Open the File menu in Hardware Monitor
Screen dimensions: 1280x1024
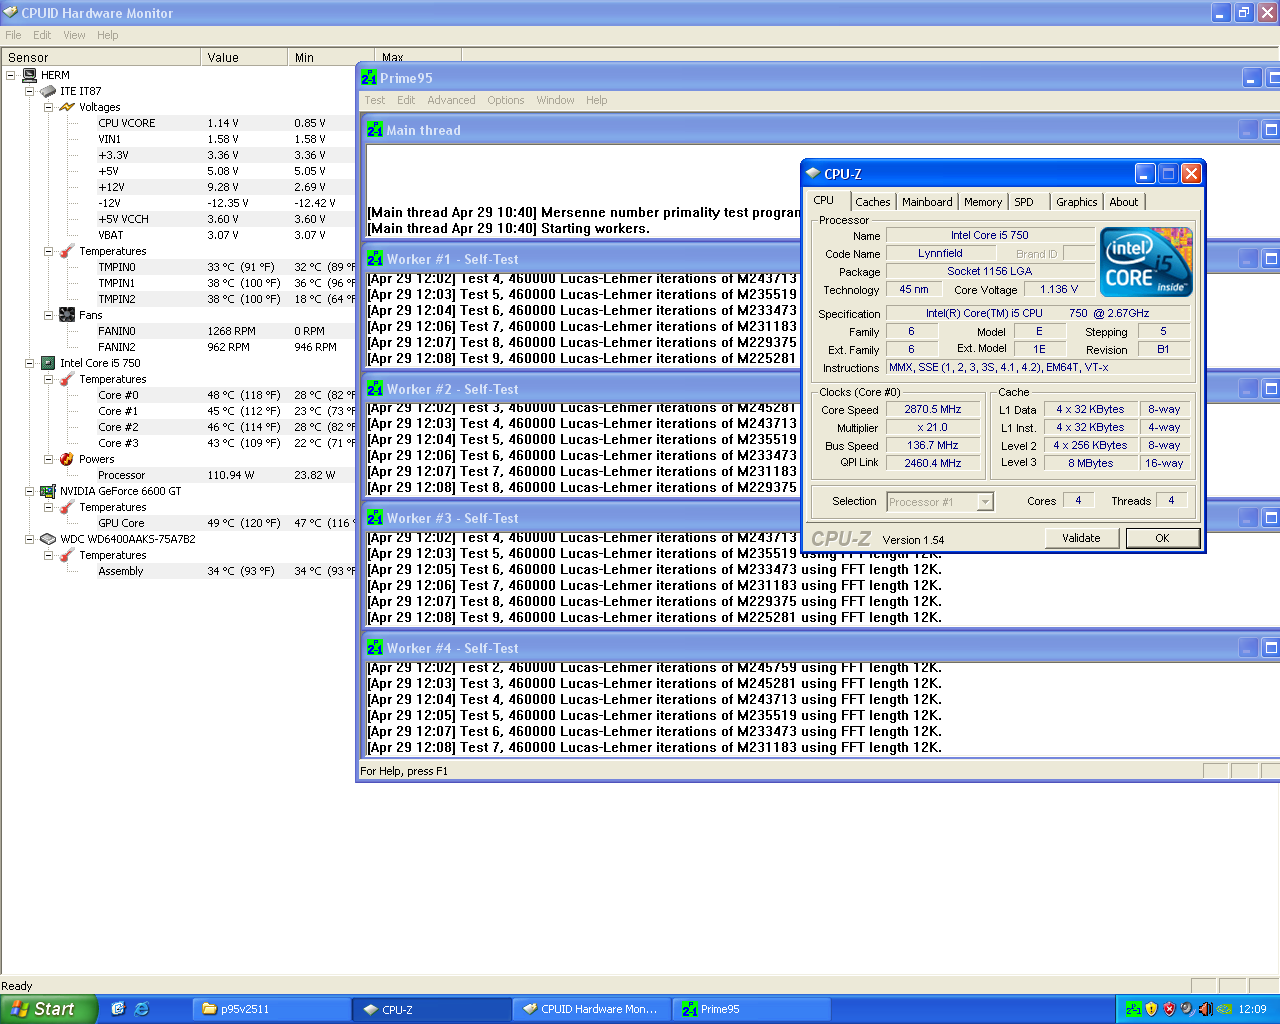tap(13, 35)
